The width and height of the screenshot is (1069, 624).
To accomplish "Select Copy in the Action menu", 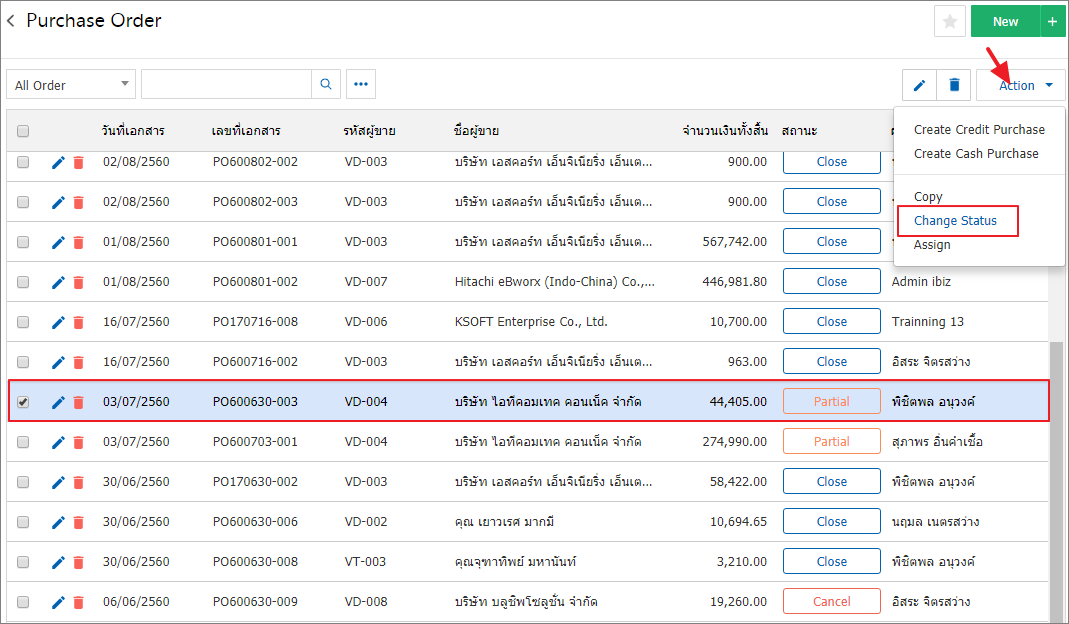I will [x=928, y=196].
